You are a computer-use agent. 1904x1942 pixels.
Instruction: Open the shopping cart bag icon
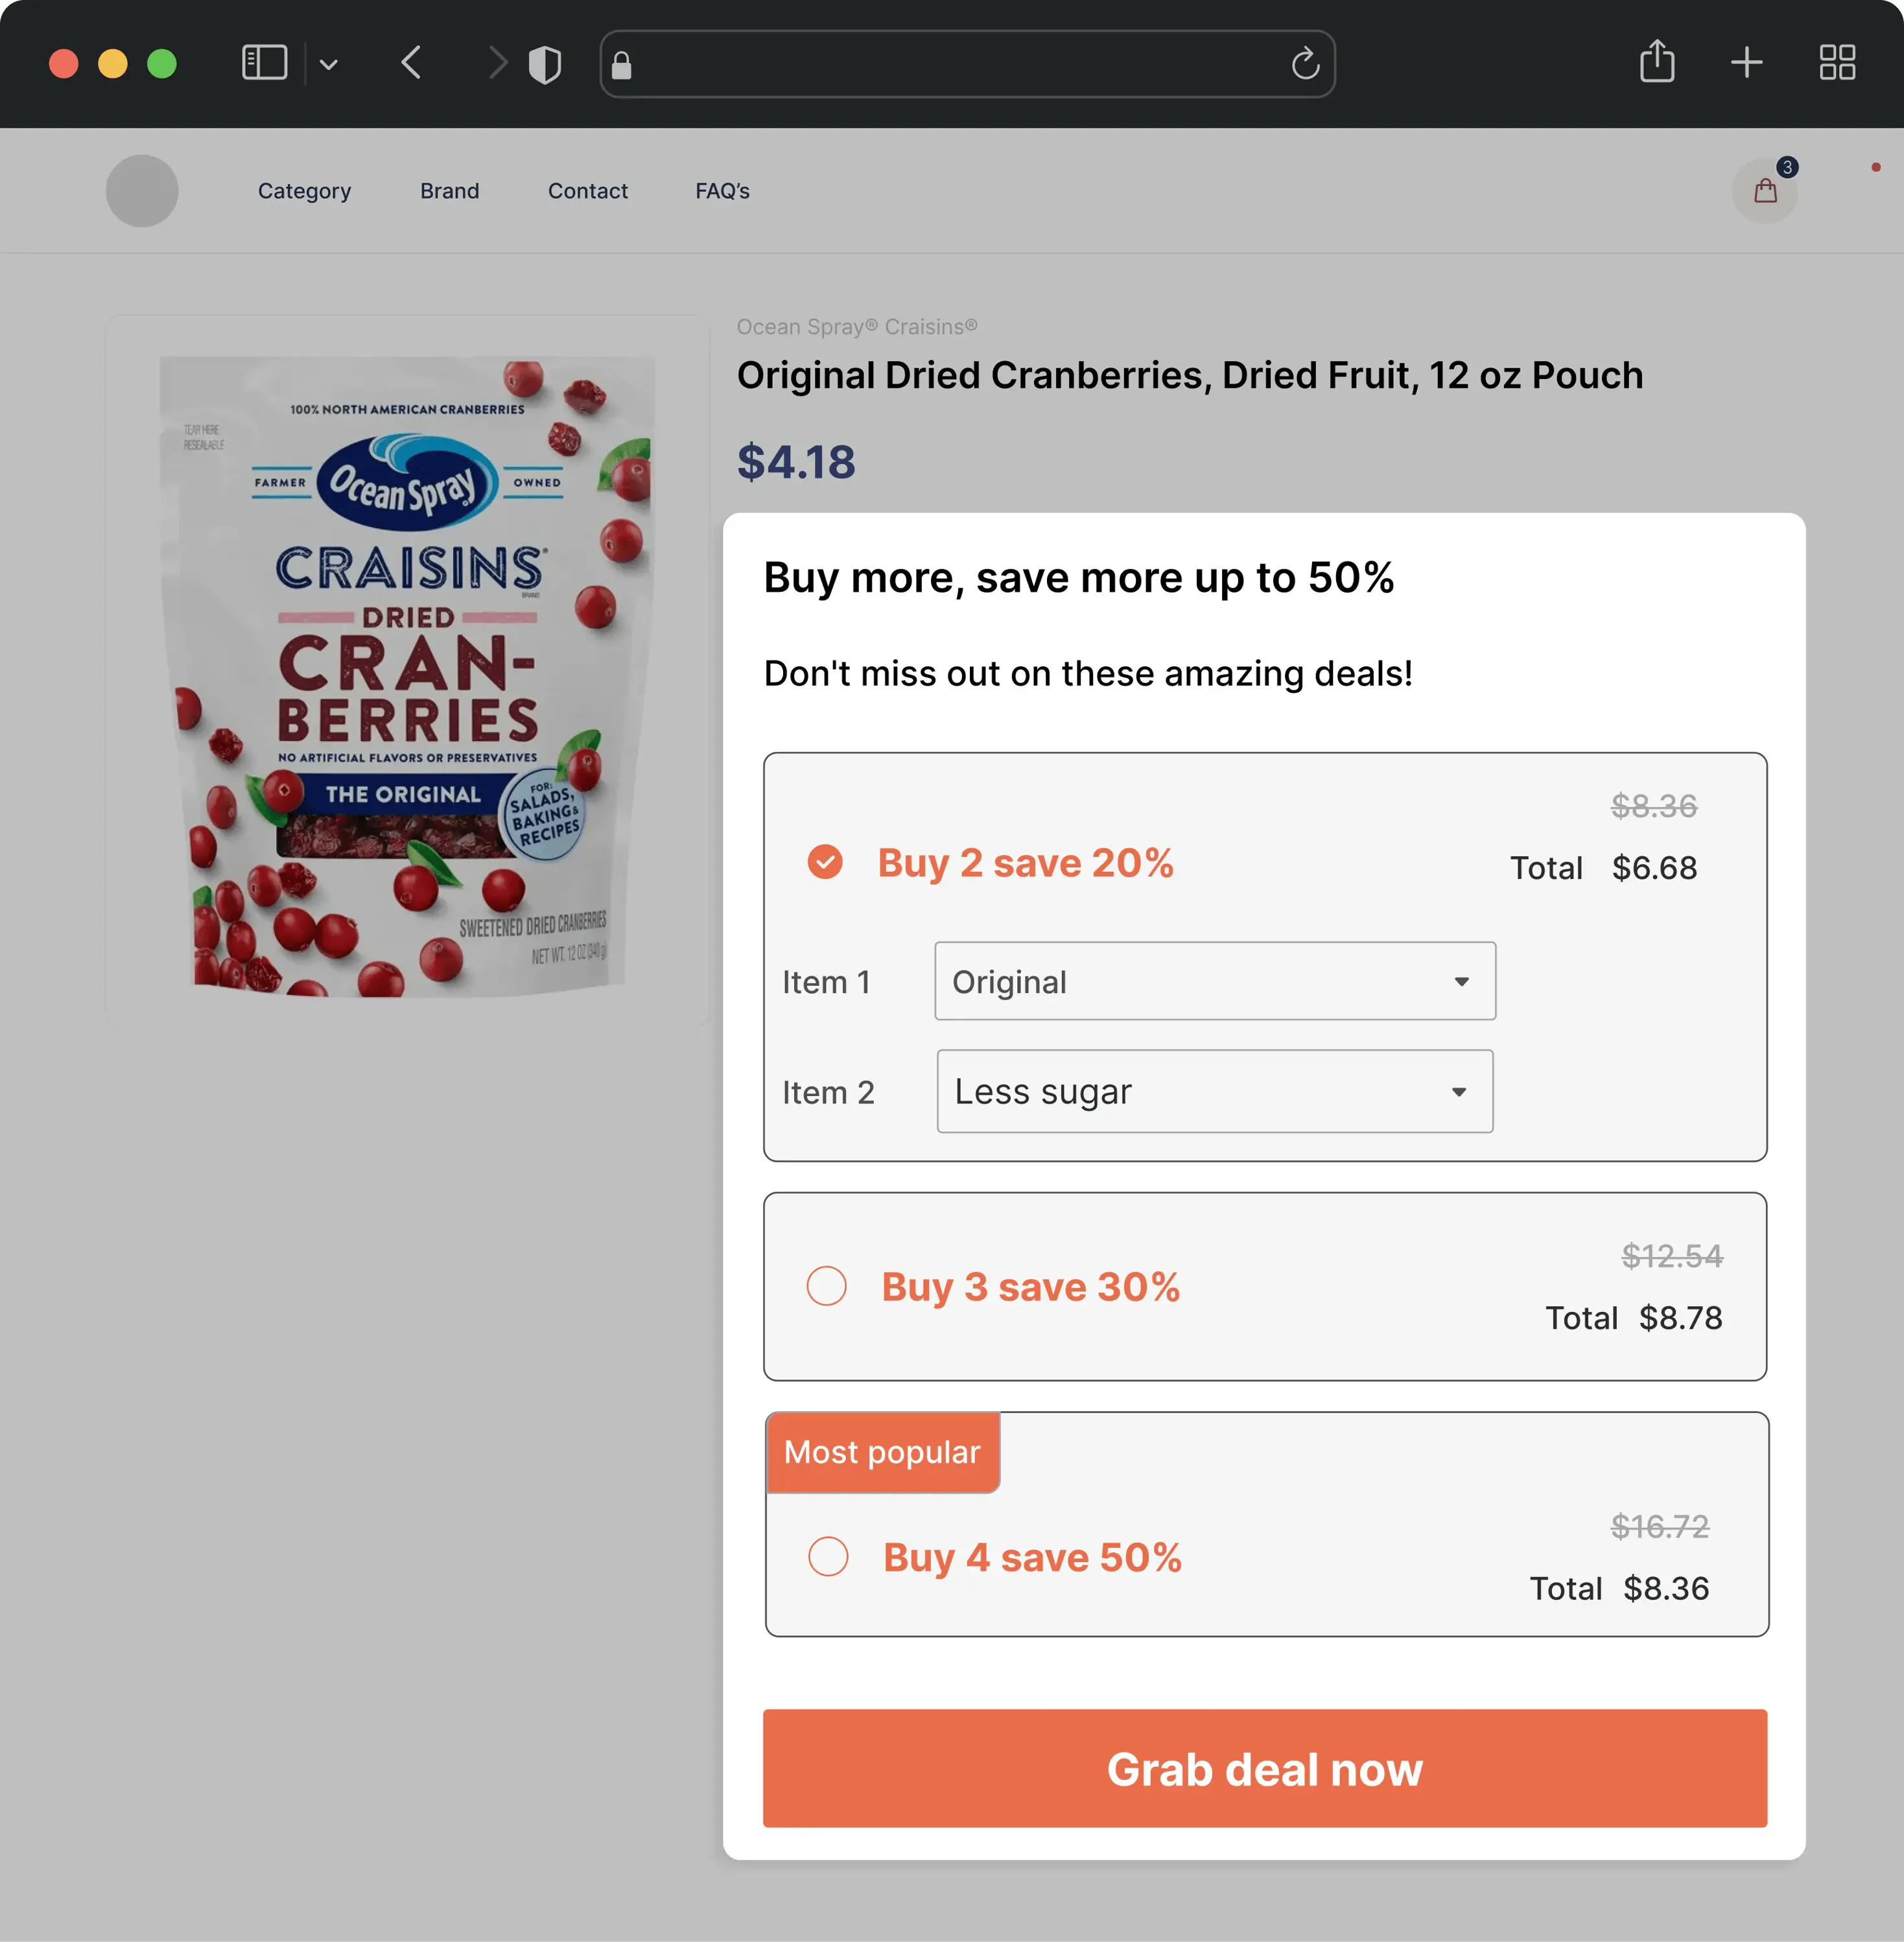(x=1765, y=191)
